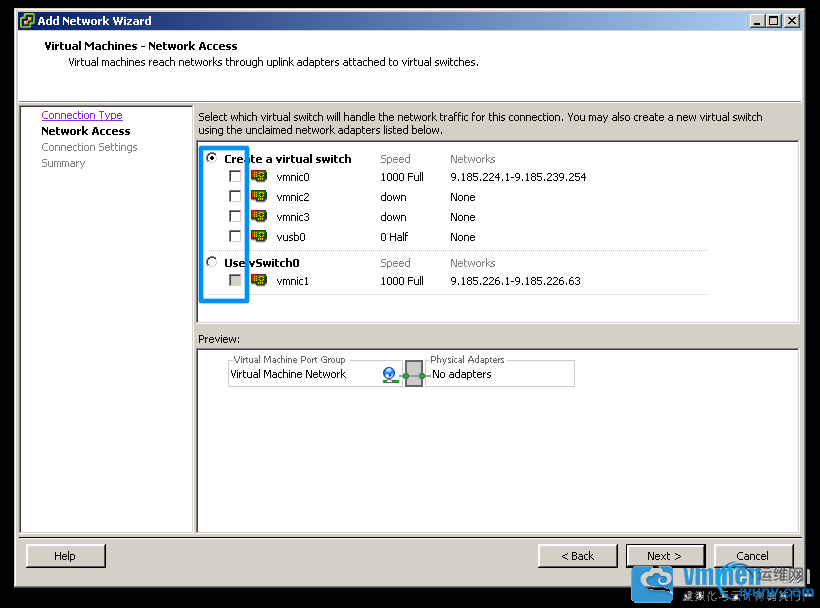The height and width of the screenshot is (608, 820).
Task: Click the vmnic0 network adapter icon
Action: [259, 176]
